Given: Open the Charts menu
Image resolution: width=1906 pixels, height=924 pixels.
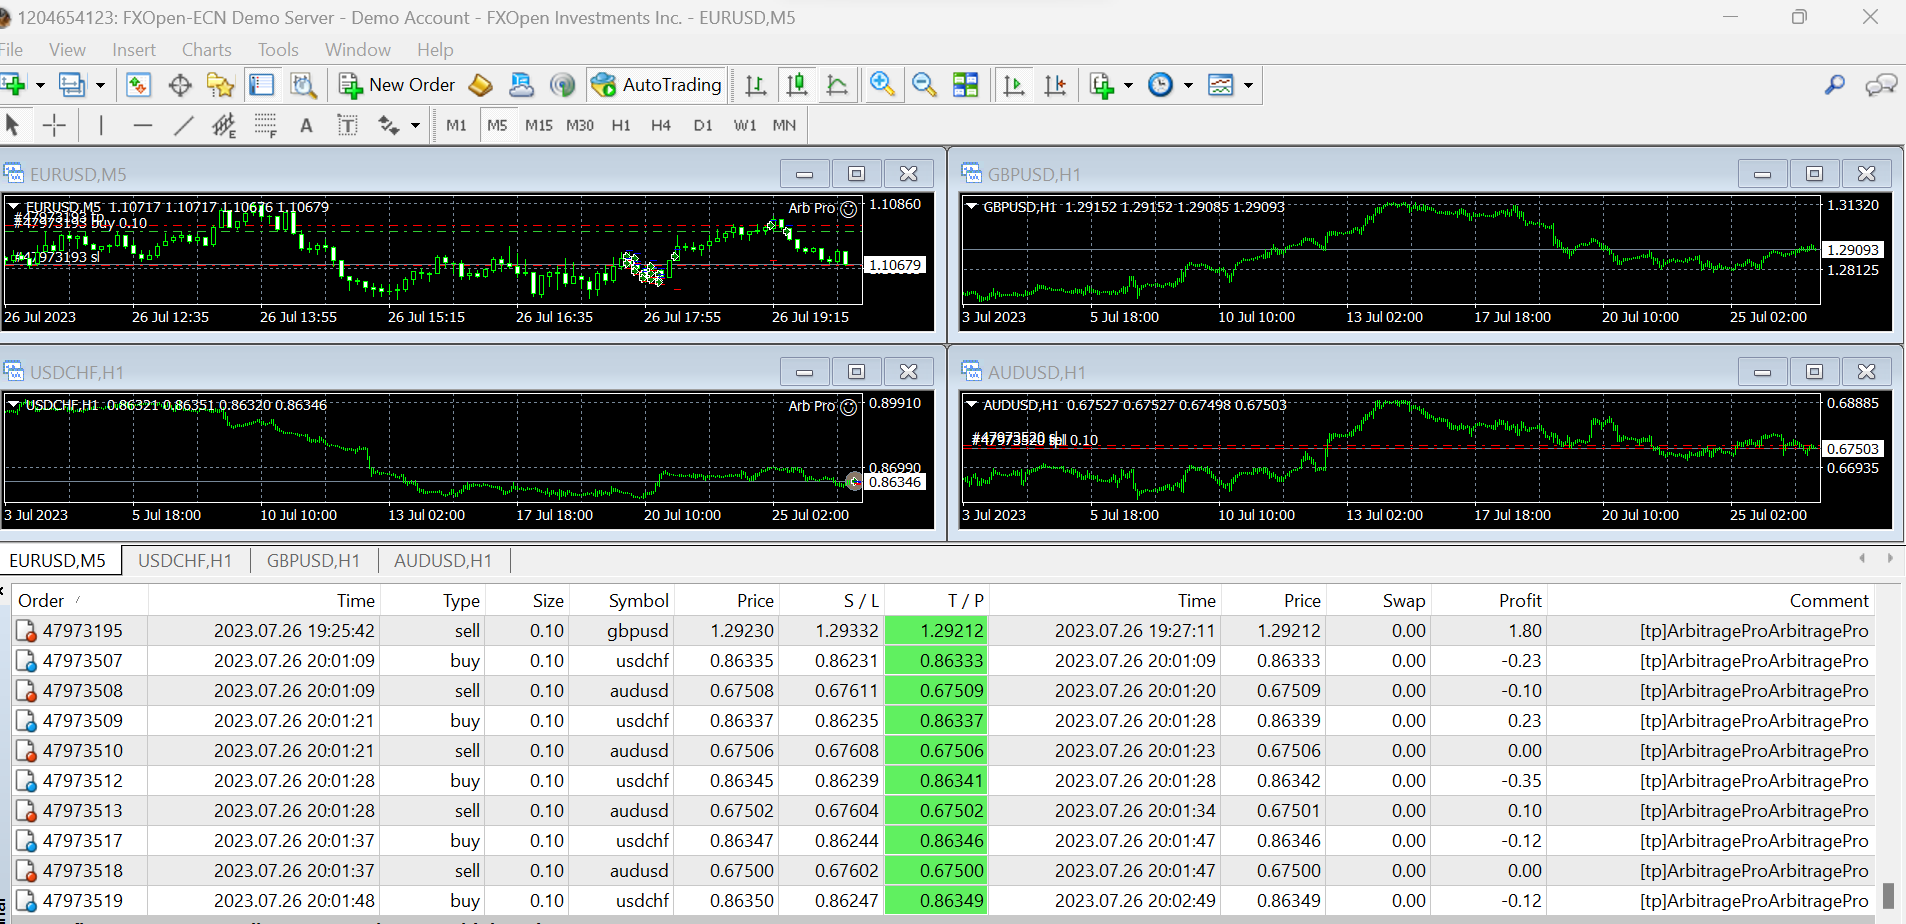Looking at the screenshot, I should [x=206, y=49].
